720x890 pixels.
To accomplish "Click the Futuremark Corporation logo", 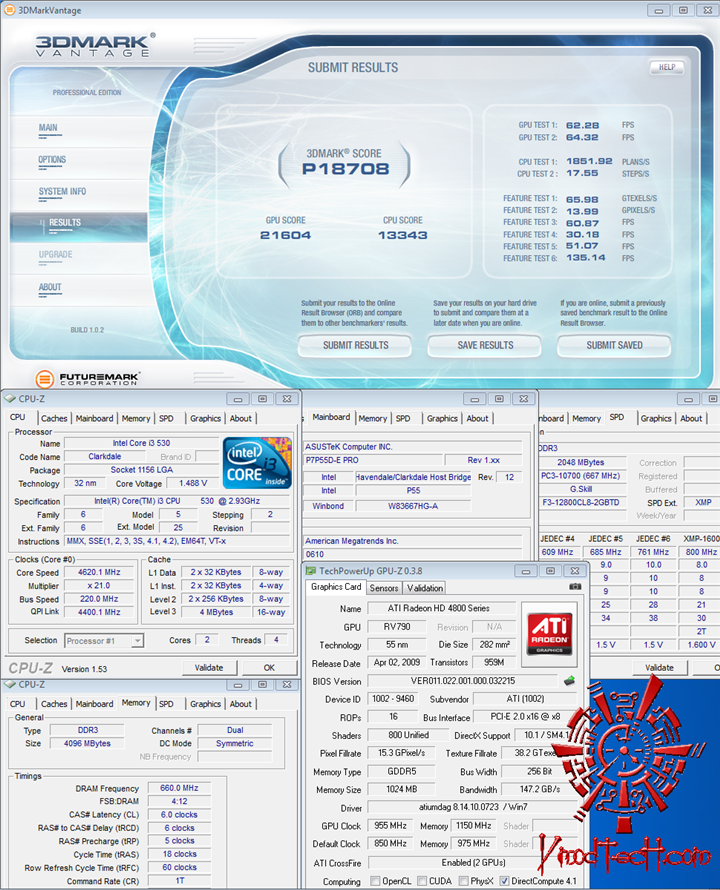I will pyautogui.click(x=88, y=379).
